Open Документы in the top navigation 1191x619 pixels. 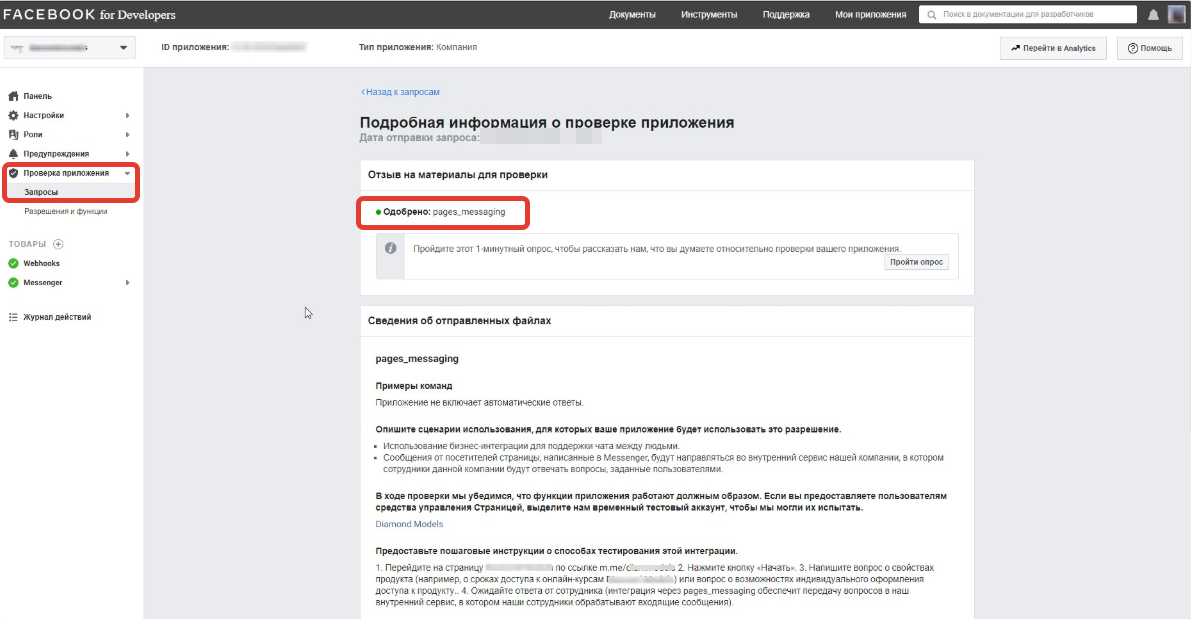click(632, 14)
